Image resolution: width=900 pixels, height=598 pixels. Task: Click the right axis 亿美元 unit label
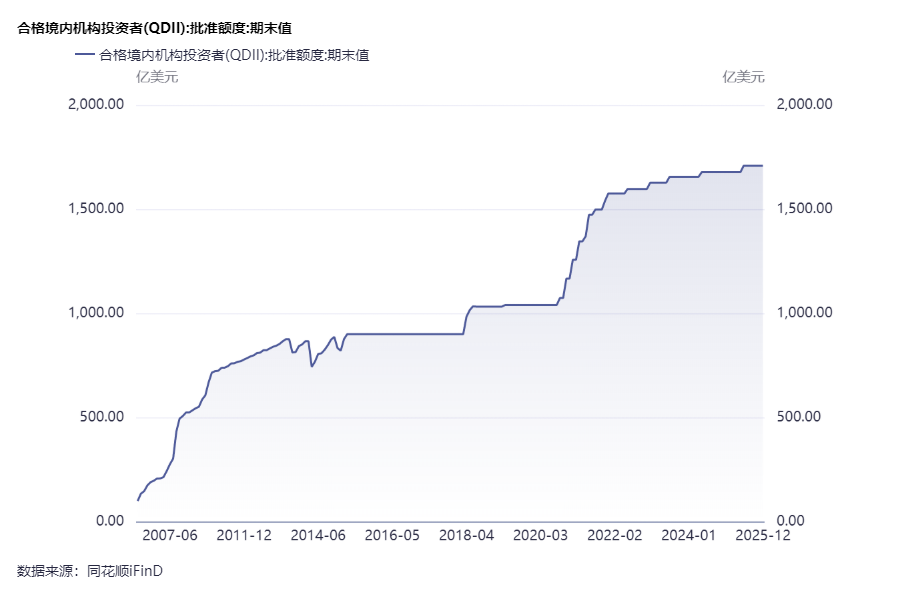[x=743, y=76]
